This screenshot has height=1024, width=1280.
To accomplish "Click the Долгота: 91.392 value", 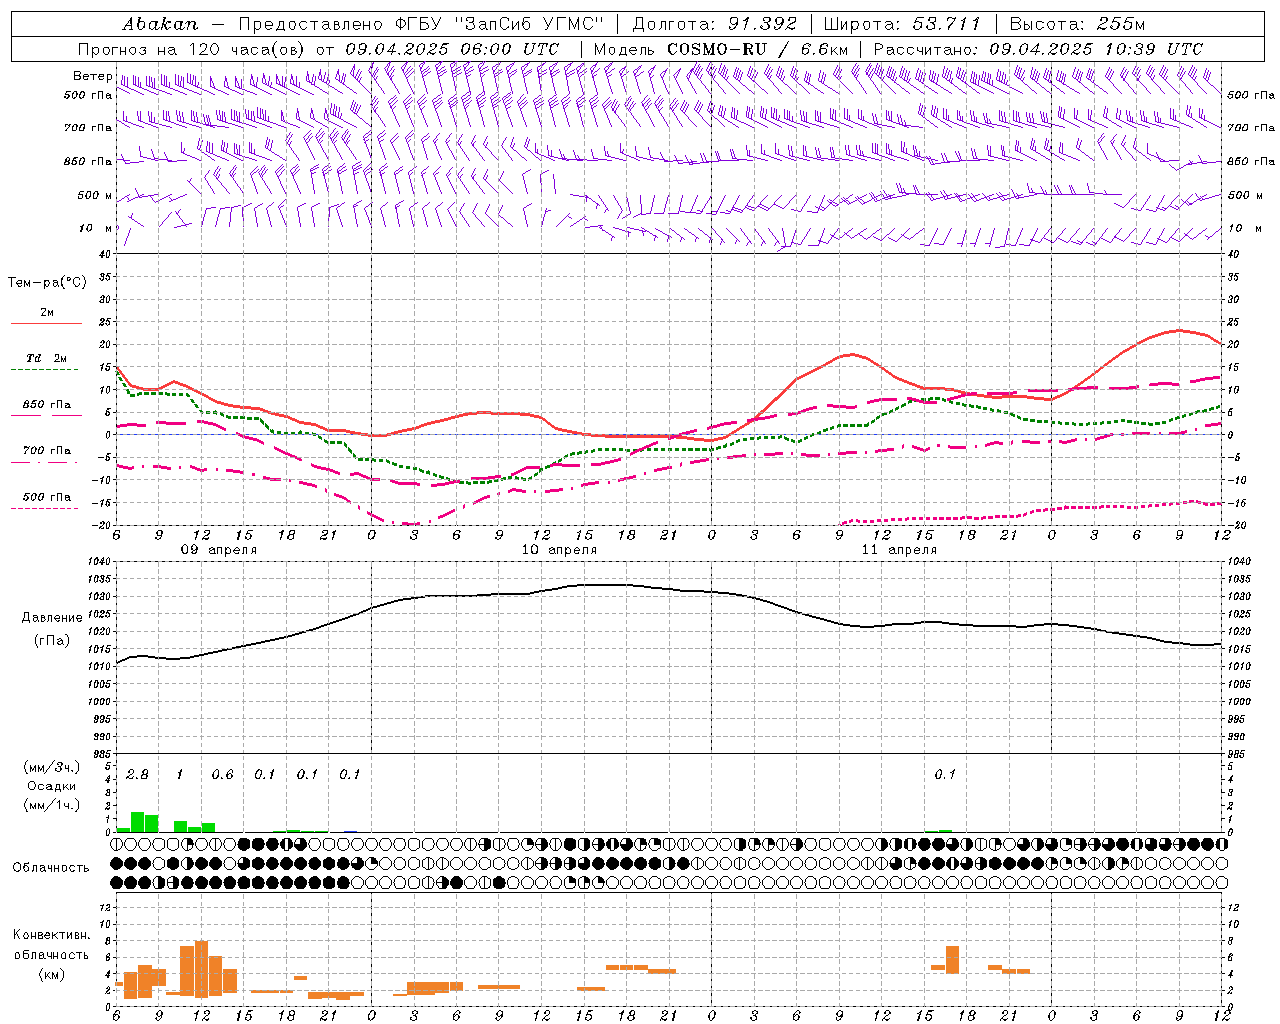I will click(x=715, y=24).
